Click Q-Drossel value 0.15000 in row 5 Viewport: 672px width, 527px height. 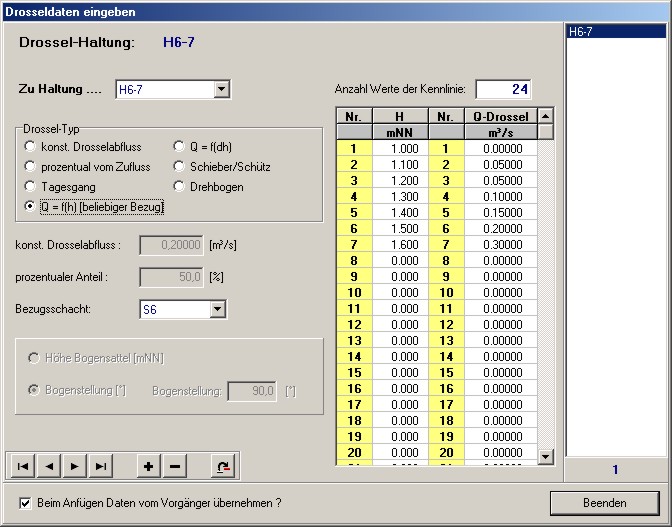pos(501,213)
